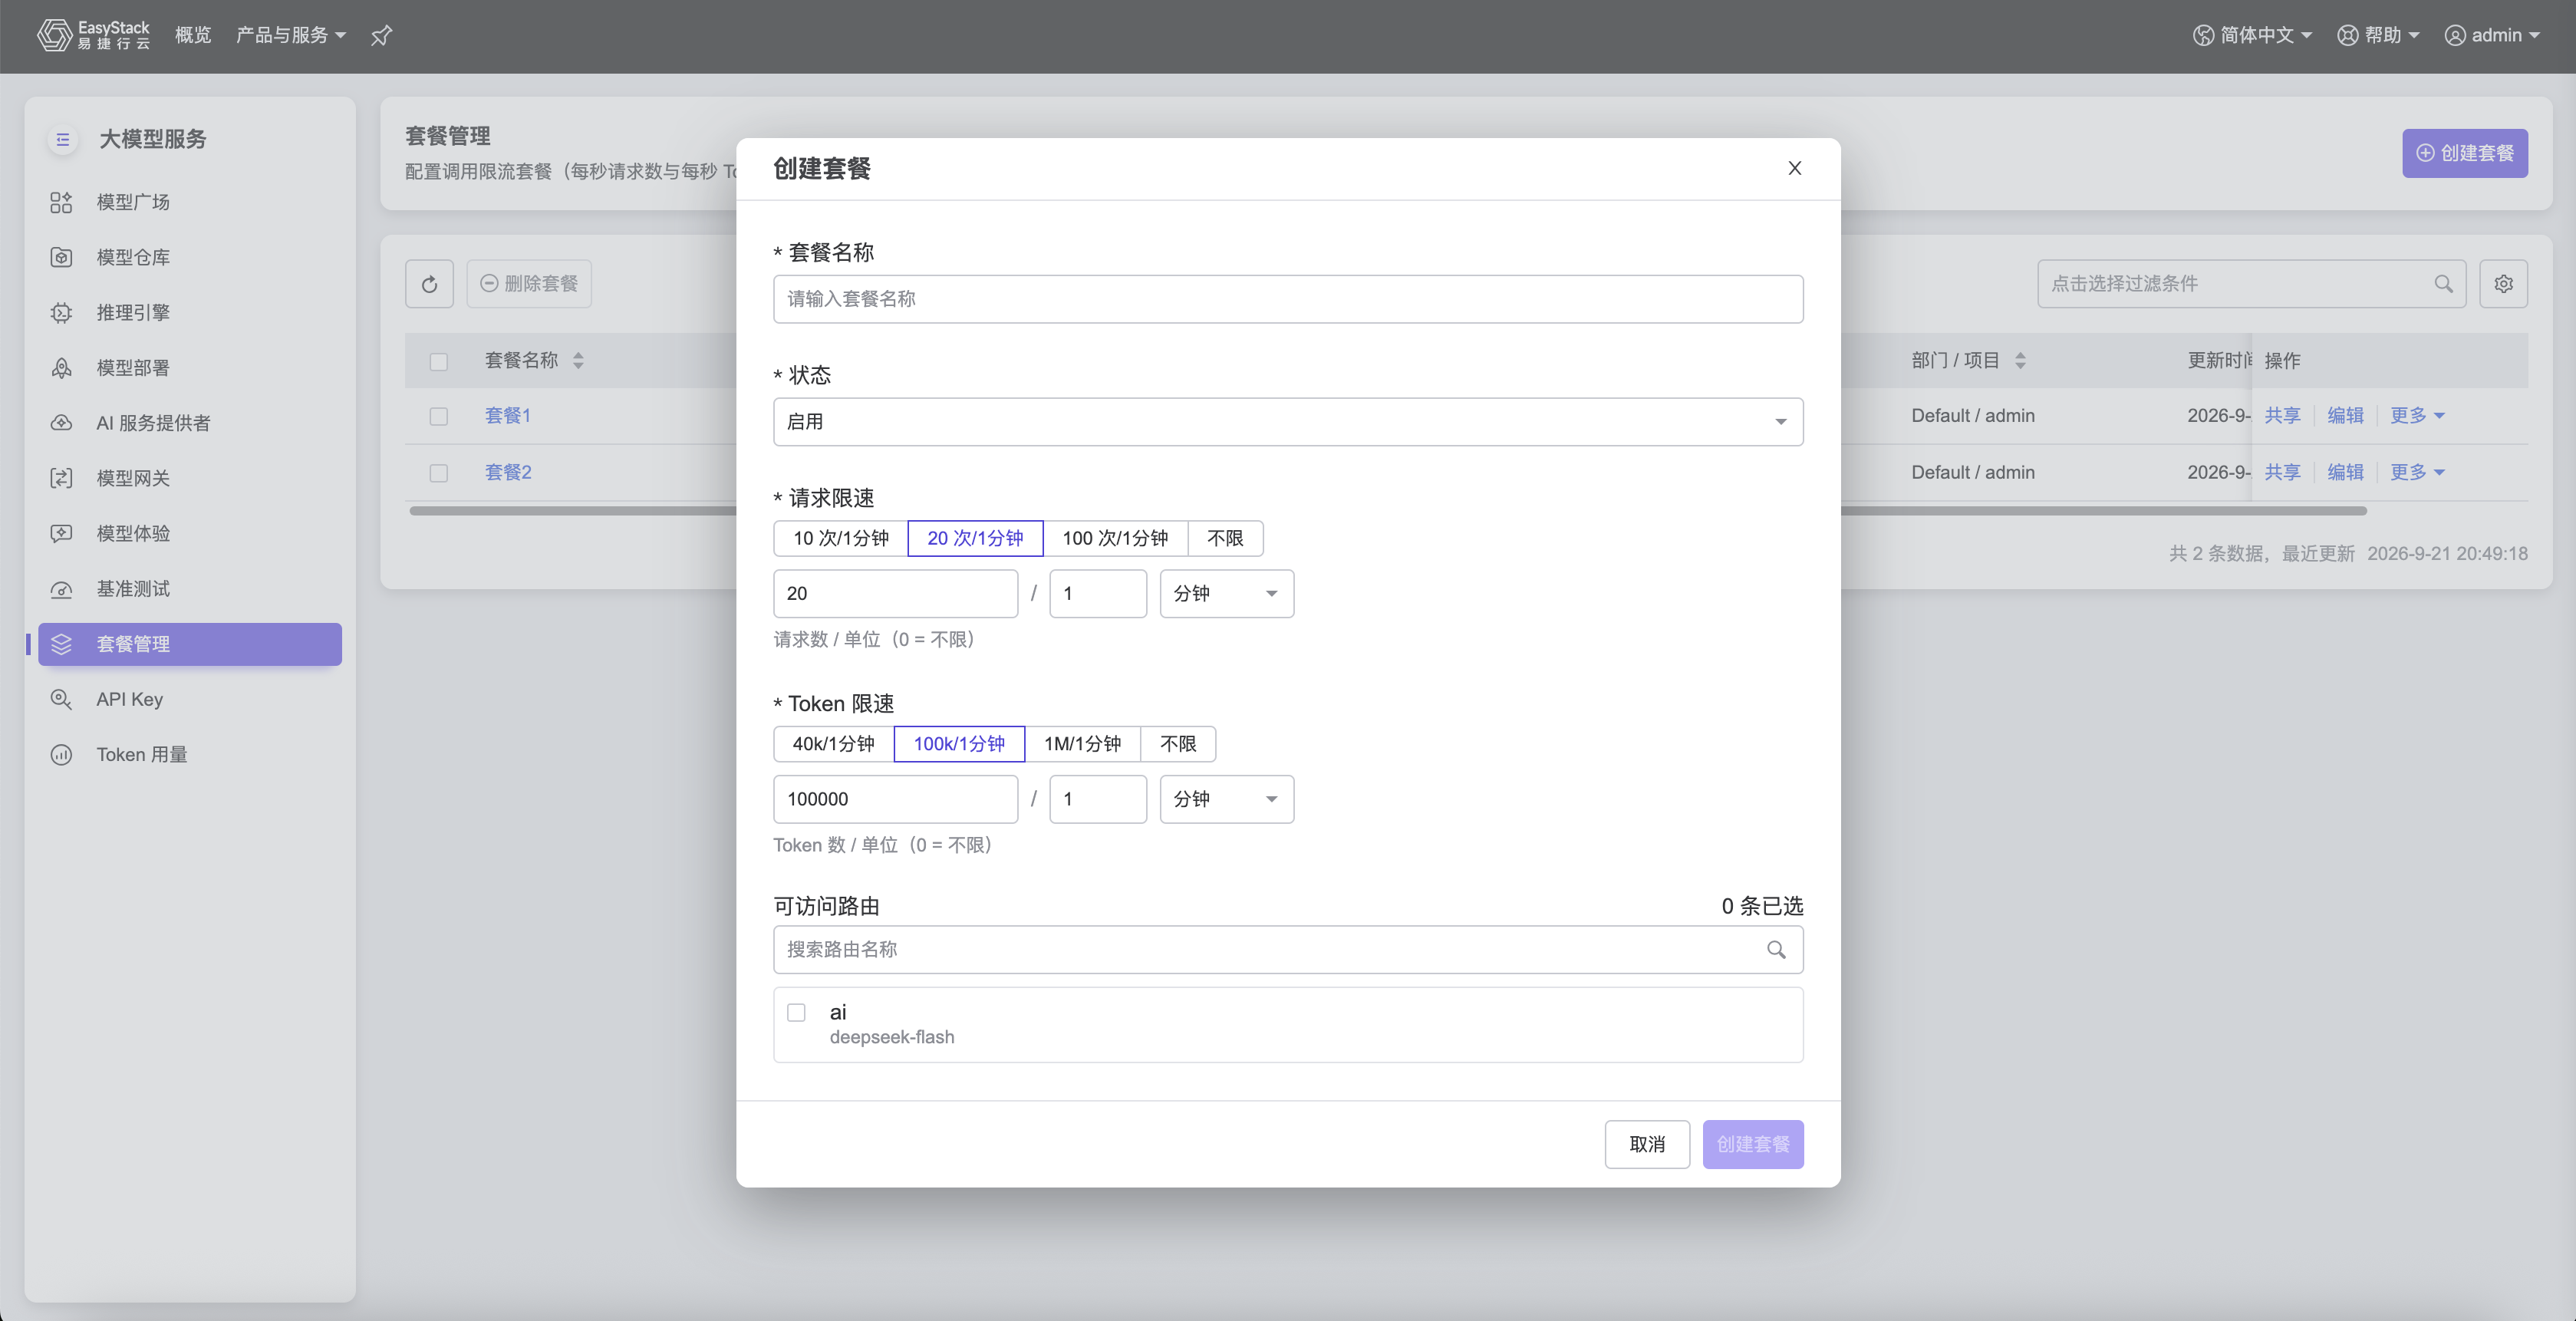2576x1321 pixels.
Task: Open 模型广场 in sidebar
Action: coord(190,202)
